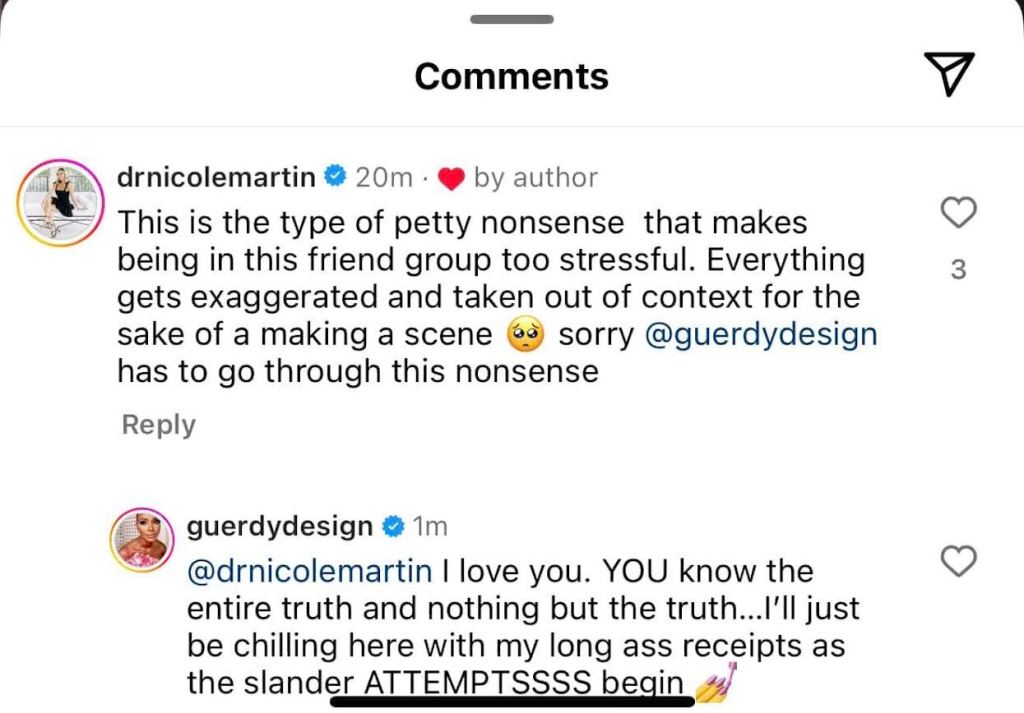Click the drnicolemartin username
The image size is (1024, 713).
pos(216,178)
